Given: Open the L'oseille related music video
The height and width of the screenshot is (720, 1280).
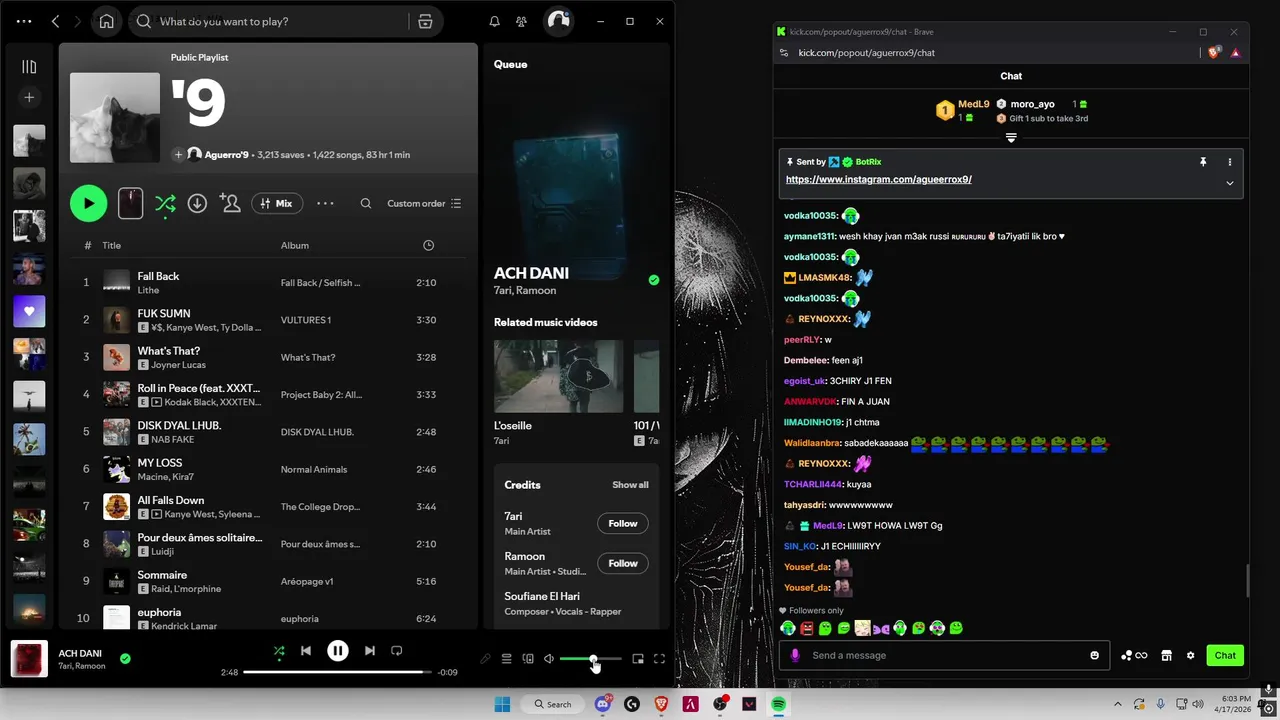Looking at the screenshot, I should coord(558,376).
